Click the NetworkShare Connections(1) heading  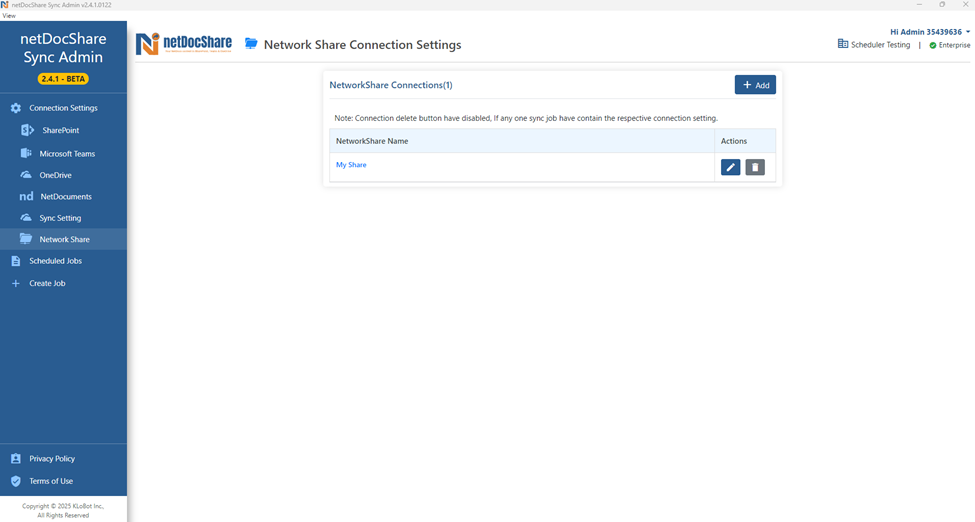[x=390, y=85]
